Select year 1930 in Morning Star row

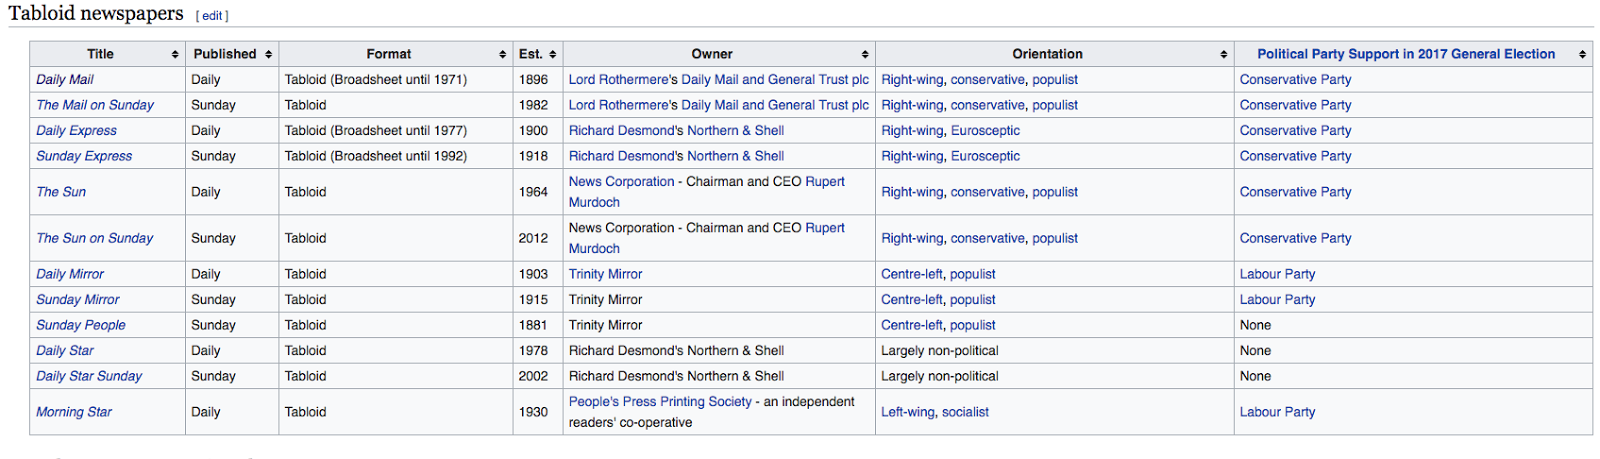533,412
